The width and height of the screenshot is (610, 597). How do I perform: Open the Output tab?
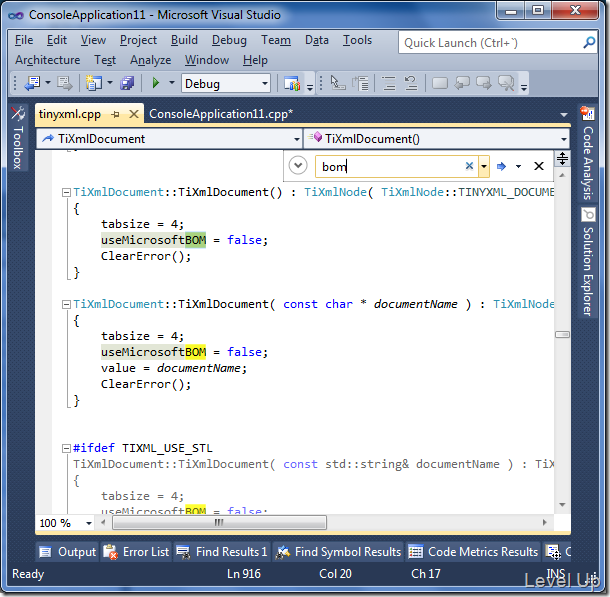pyautogui.click(x=68, y=552)
